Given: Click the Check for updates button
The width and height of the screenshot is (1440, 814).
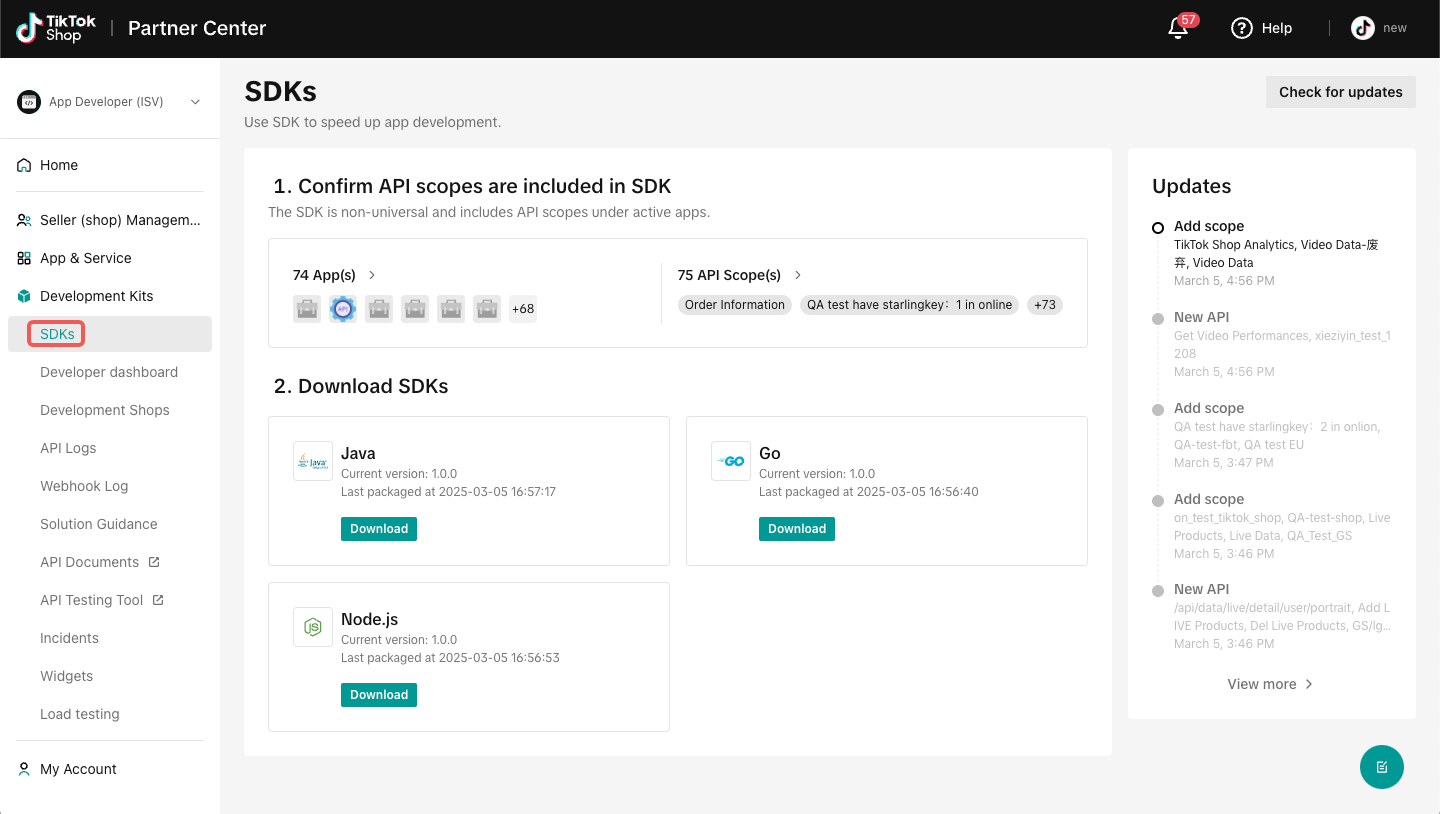Looking at the screenshot, I should tap(1340, 92).
